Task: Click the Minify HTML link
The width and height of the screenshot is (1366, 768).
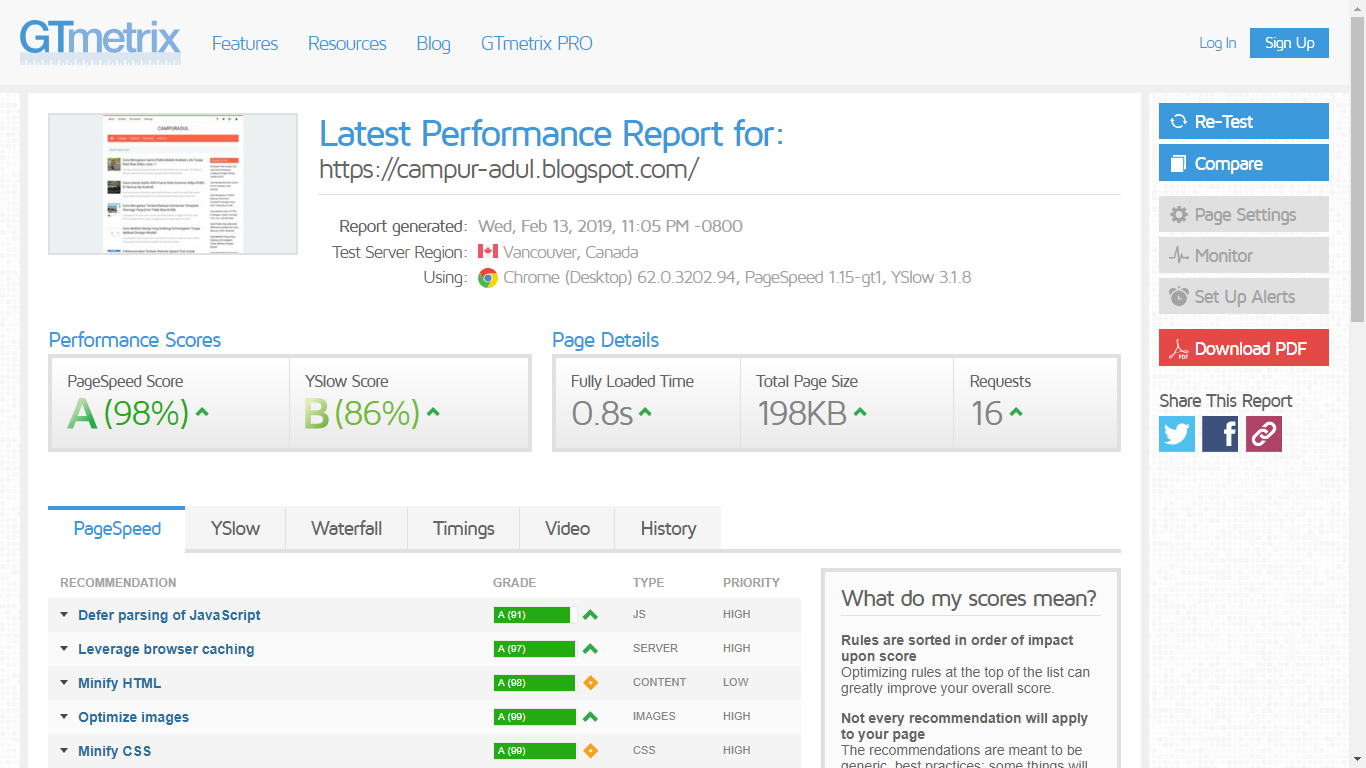Action: click(119, 683)
